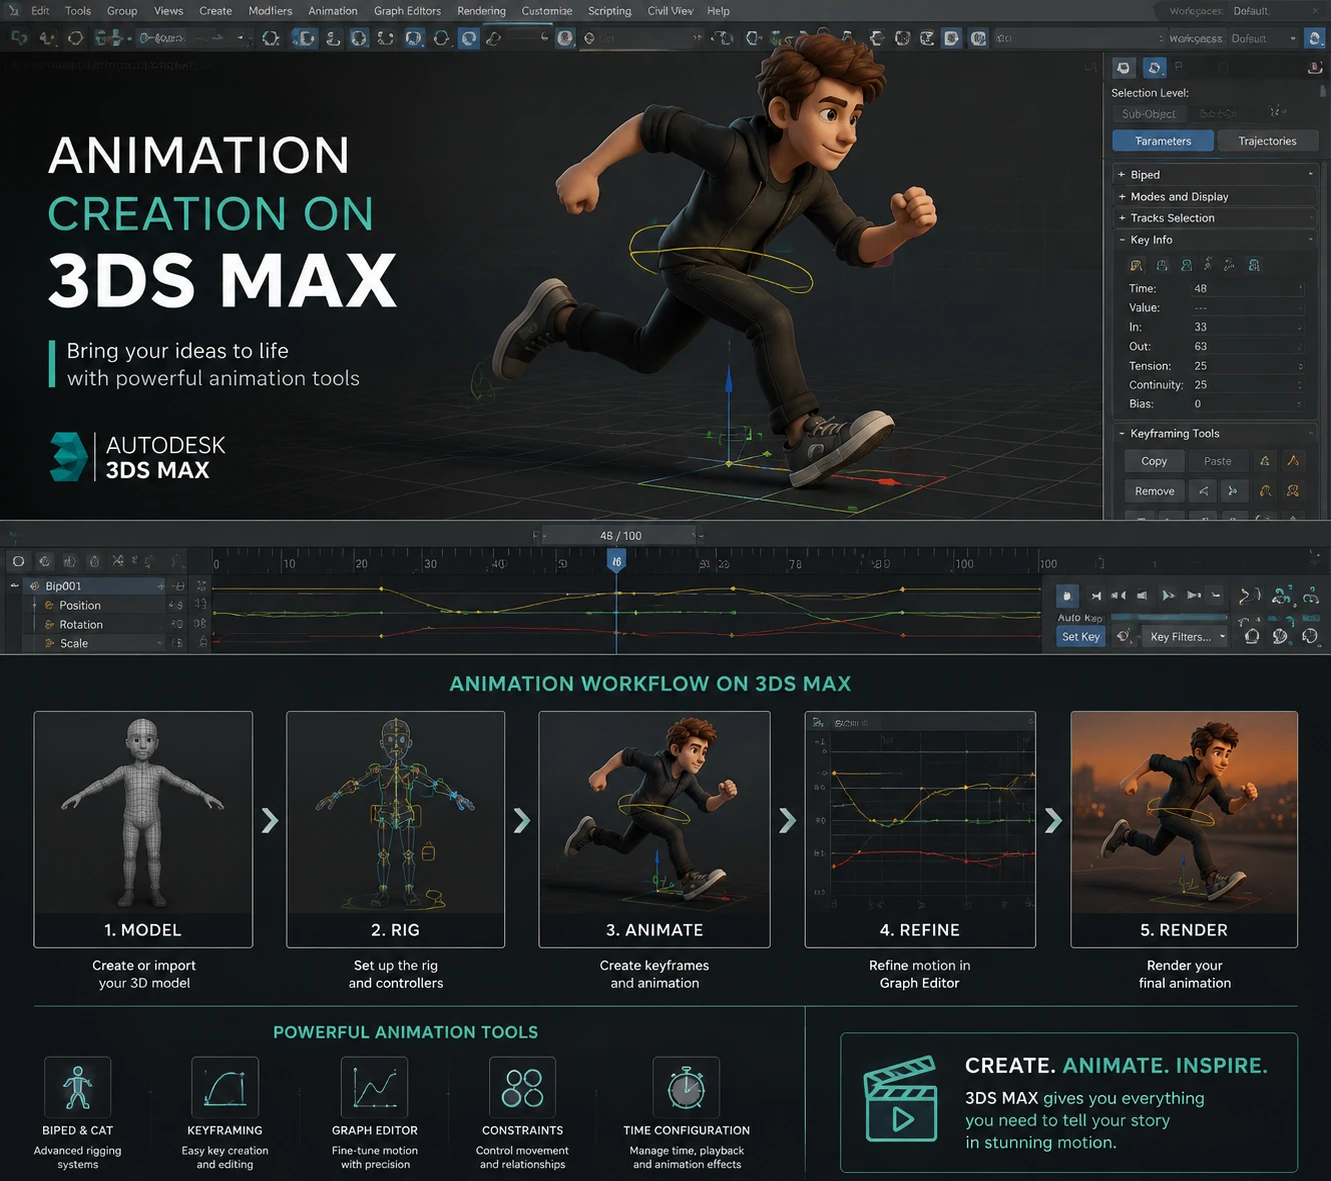
Task: Click the Paste button in Keyframing Tools
Action: pos(1218,461)
